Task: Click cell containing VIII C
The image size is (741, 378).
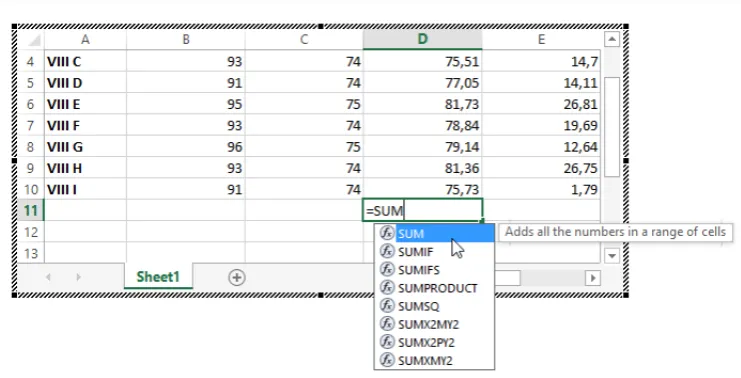Action: [x=85, y=61]
